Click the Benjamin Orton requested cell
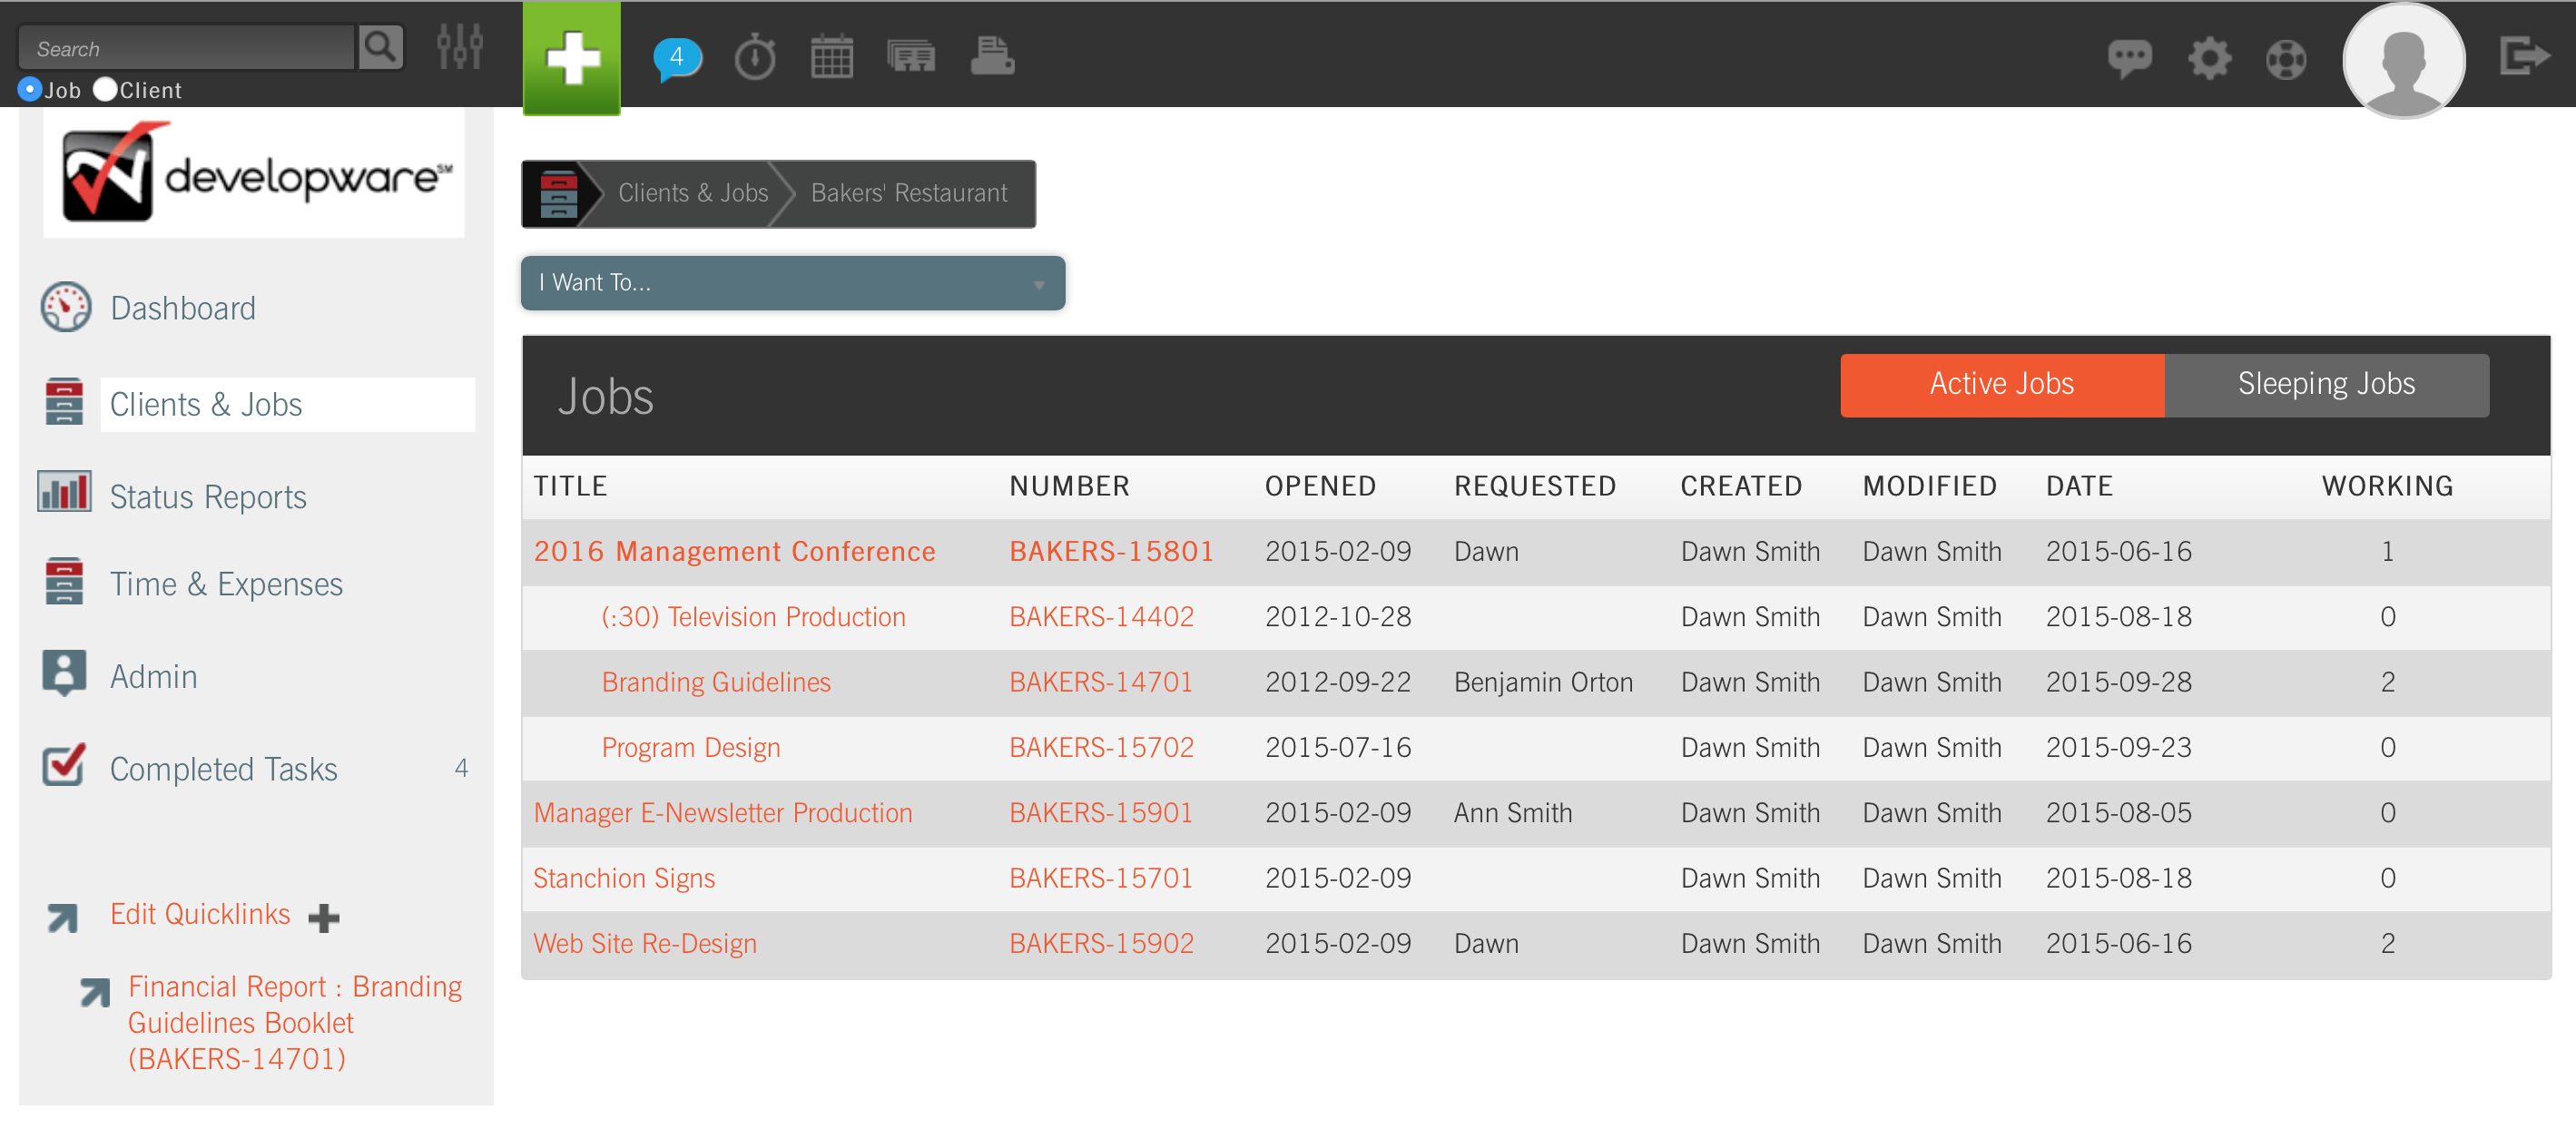Screen dimensions: 2576x1129 point(1543,682)
